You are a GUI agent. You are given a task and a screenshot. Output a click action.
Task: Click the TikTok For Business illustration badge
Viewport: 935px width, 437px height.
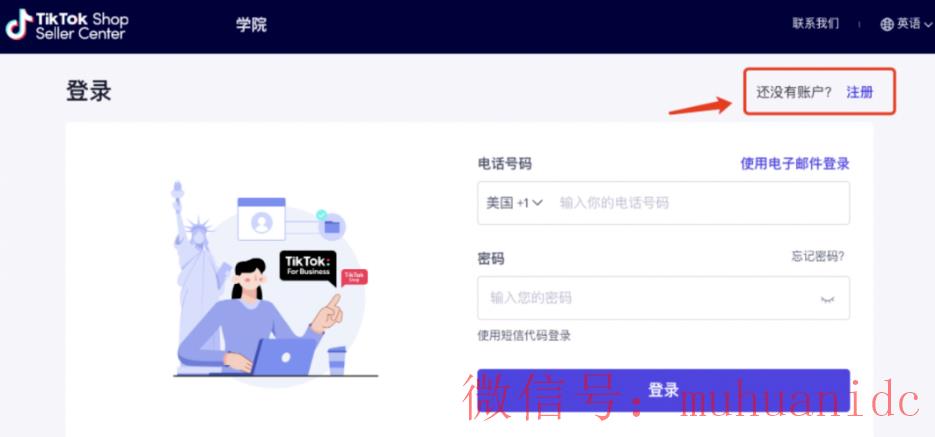tap(308, 266)
